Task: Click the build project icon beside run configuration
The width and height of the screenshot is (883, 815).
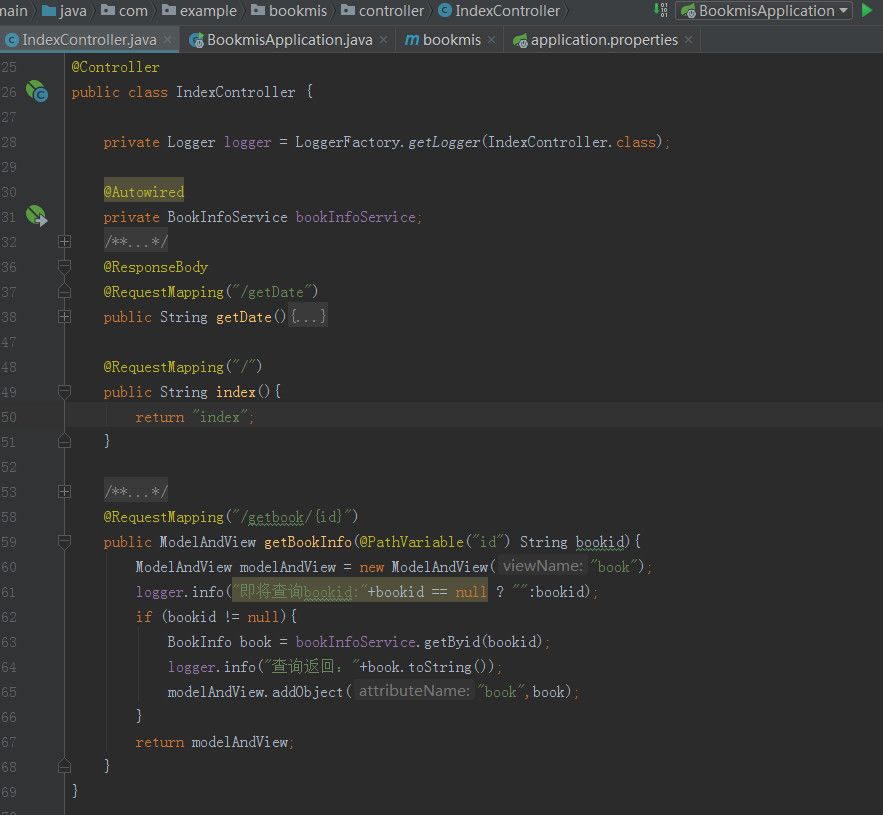Action: click(661, 10)
